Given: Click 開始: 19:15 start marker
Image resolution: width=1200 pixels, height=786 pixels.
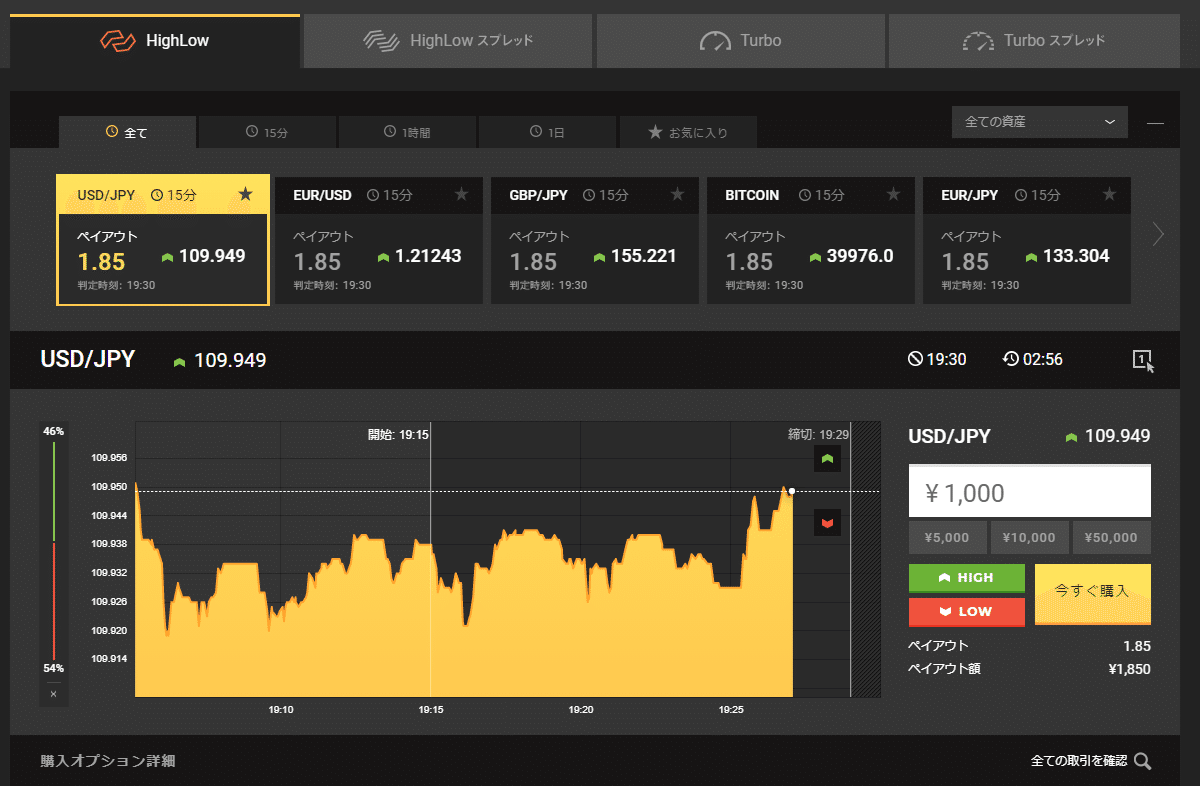Looking at the screenshot, I should (398, 435).
